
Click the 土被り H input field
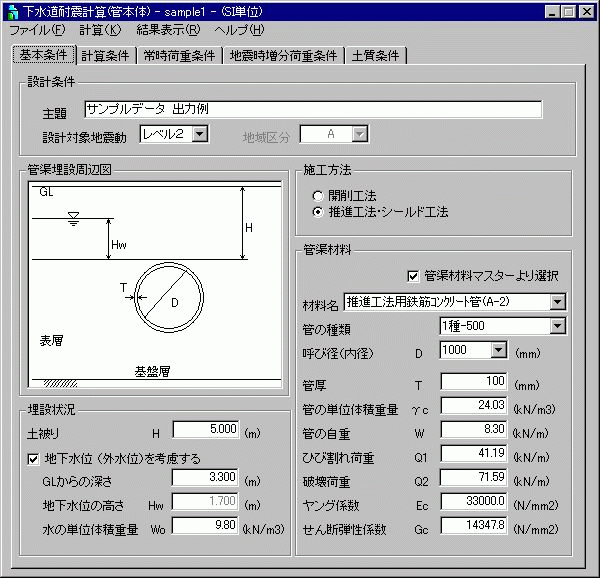(x=205, y=429)
